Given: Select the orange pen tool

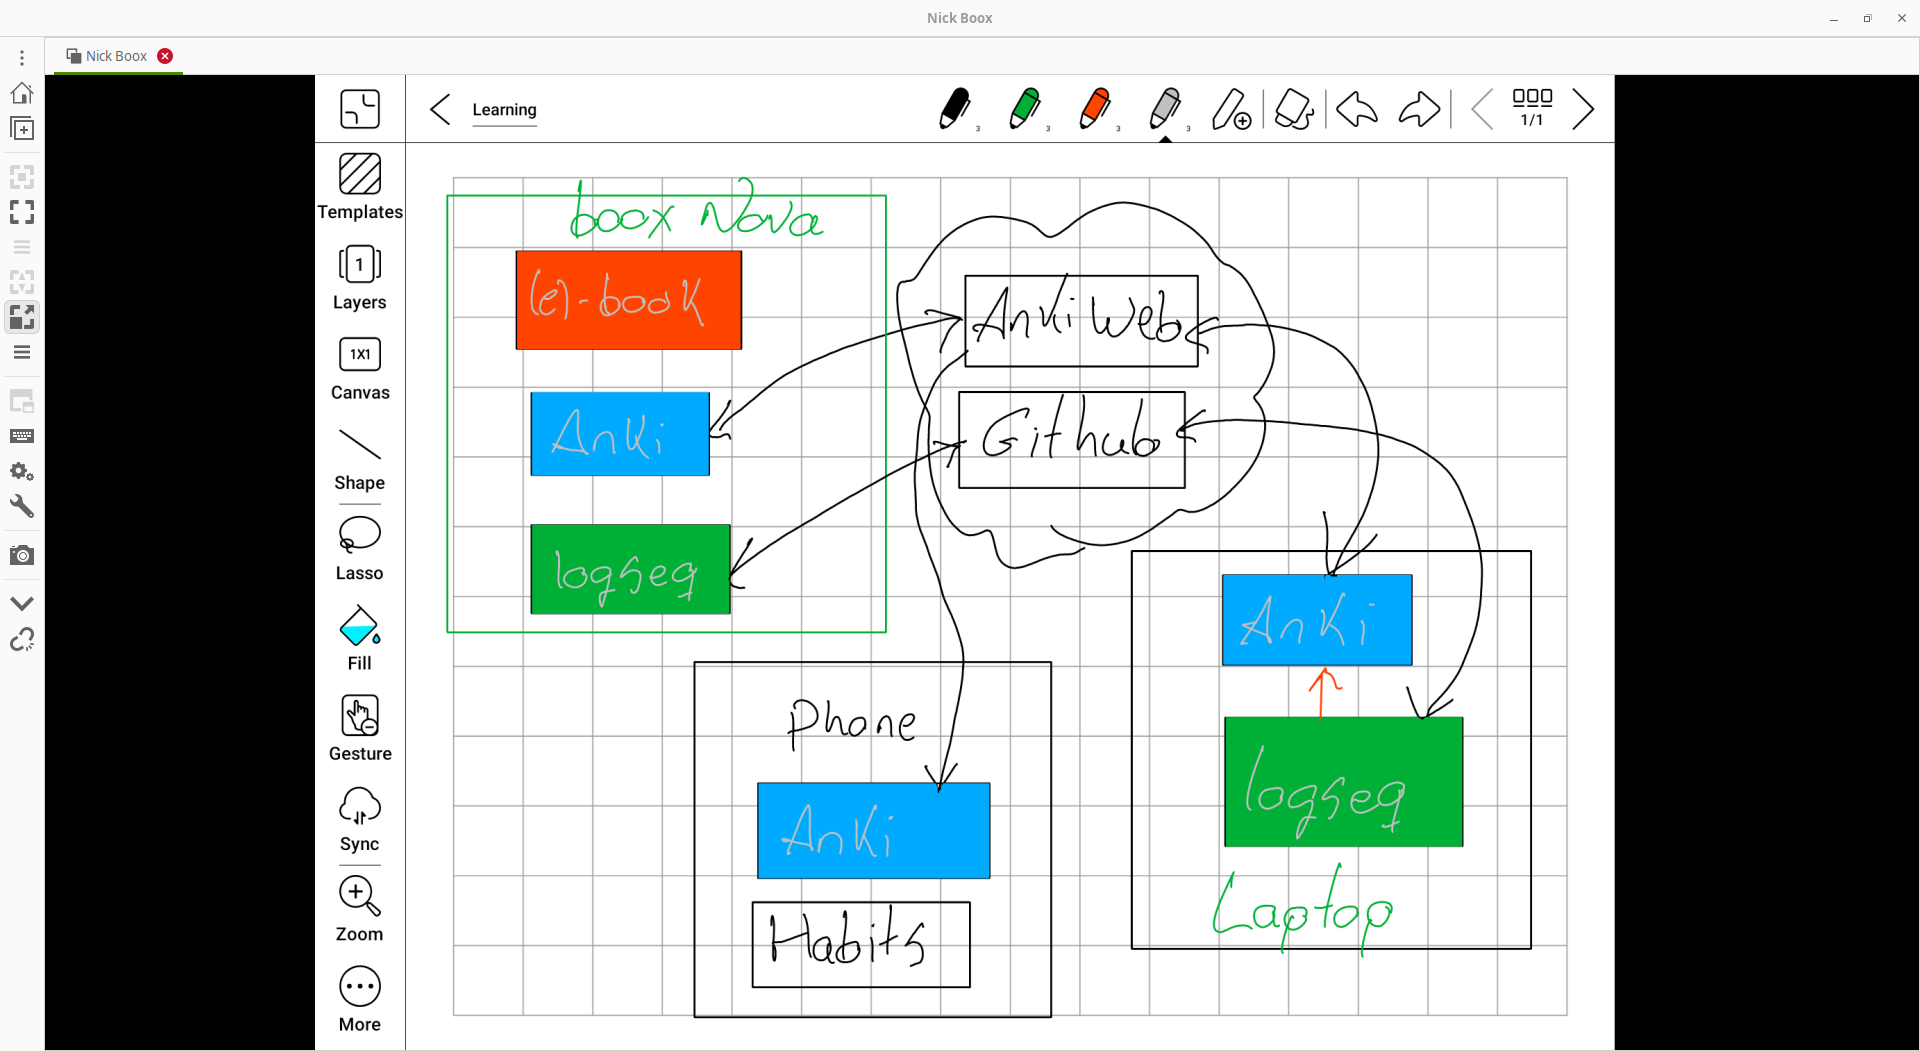Looking at the screenshot, I should click(x=1095, y=109).
